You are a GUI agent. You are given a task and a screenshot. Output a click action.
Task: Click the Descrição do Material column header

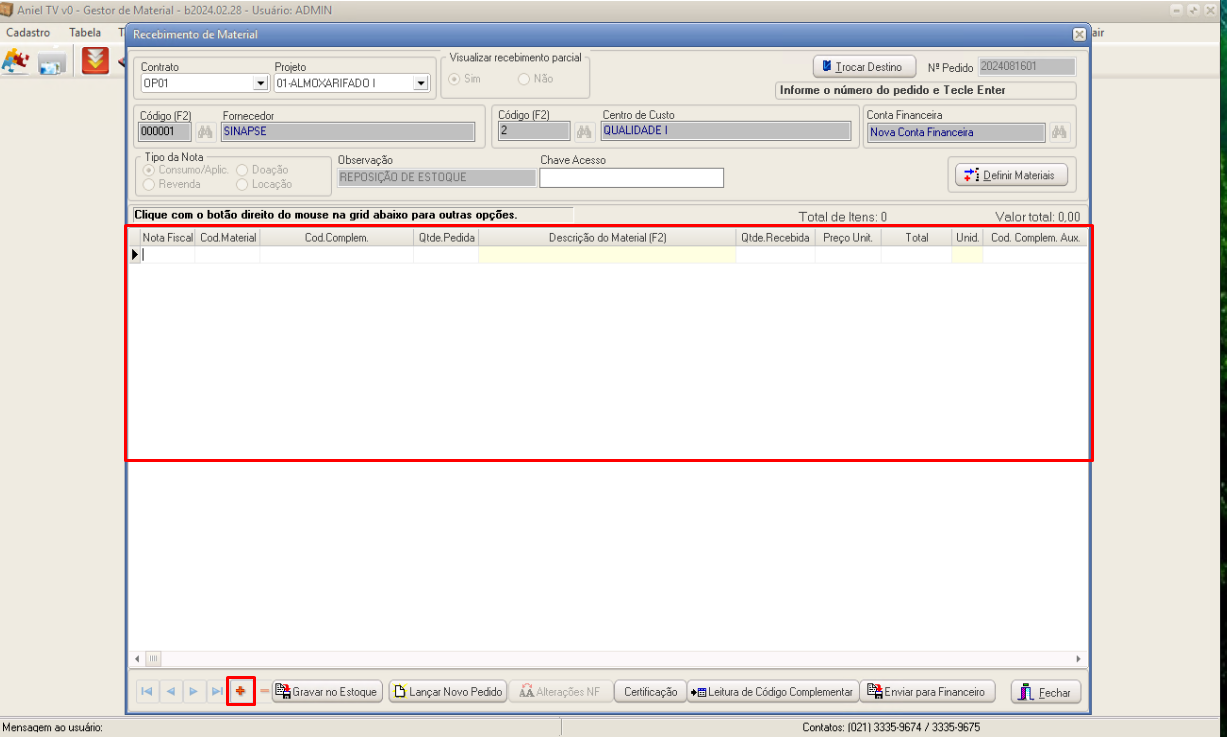[x=607, y=238]
